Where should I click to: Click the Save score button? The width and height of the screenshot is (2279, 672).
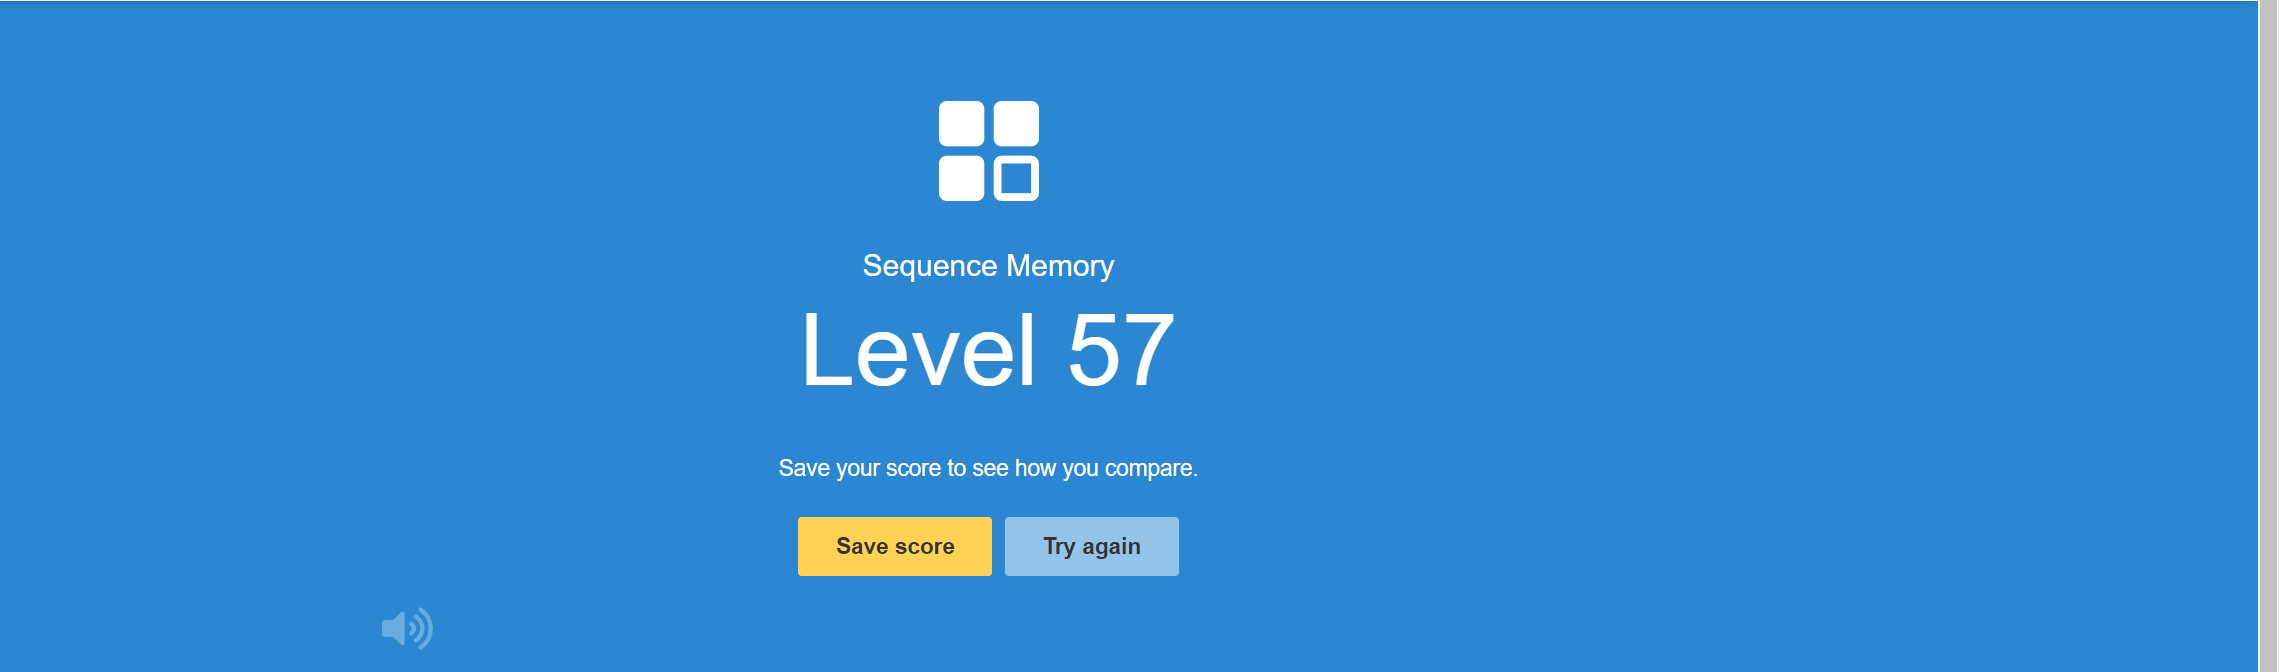pos(894,546)
